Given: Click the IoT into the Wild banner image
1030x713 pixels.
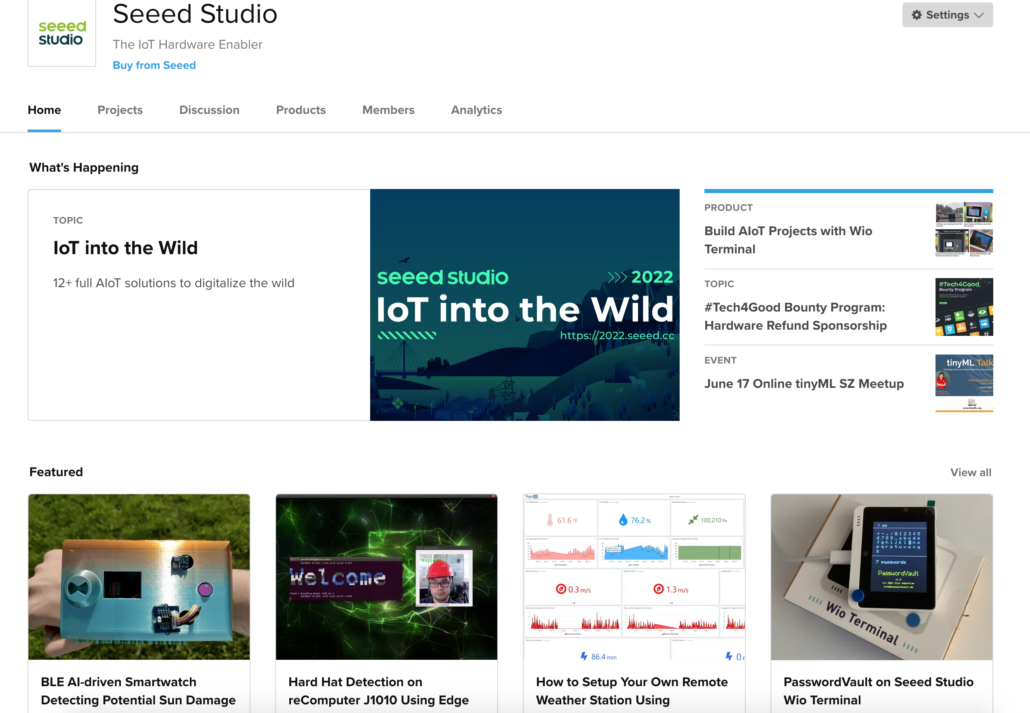Looking at the screenshot, I should click(524, 305).
